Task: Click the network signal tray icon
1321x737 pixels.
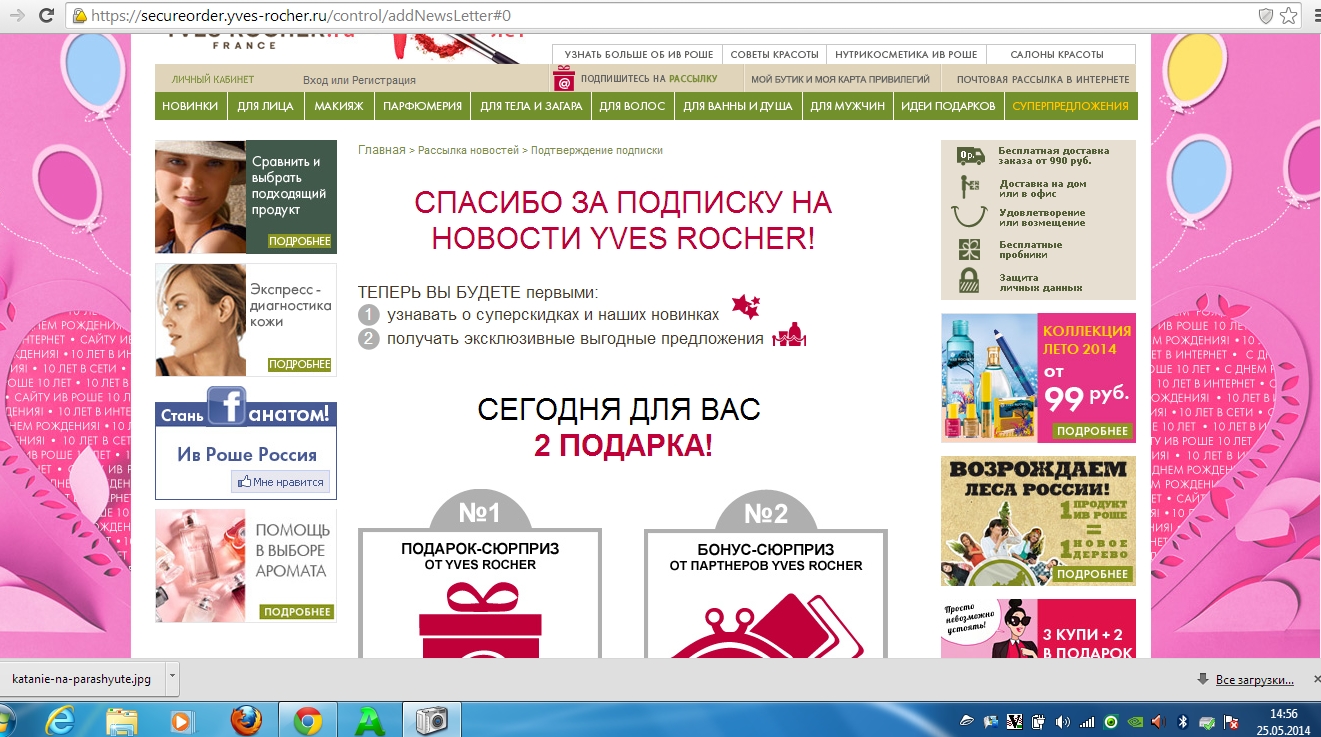Action: (x=1085, y=721)
